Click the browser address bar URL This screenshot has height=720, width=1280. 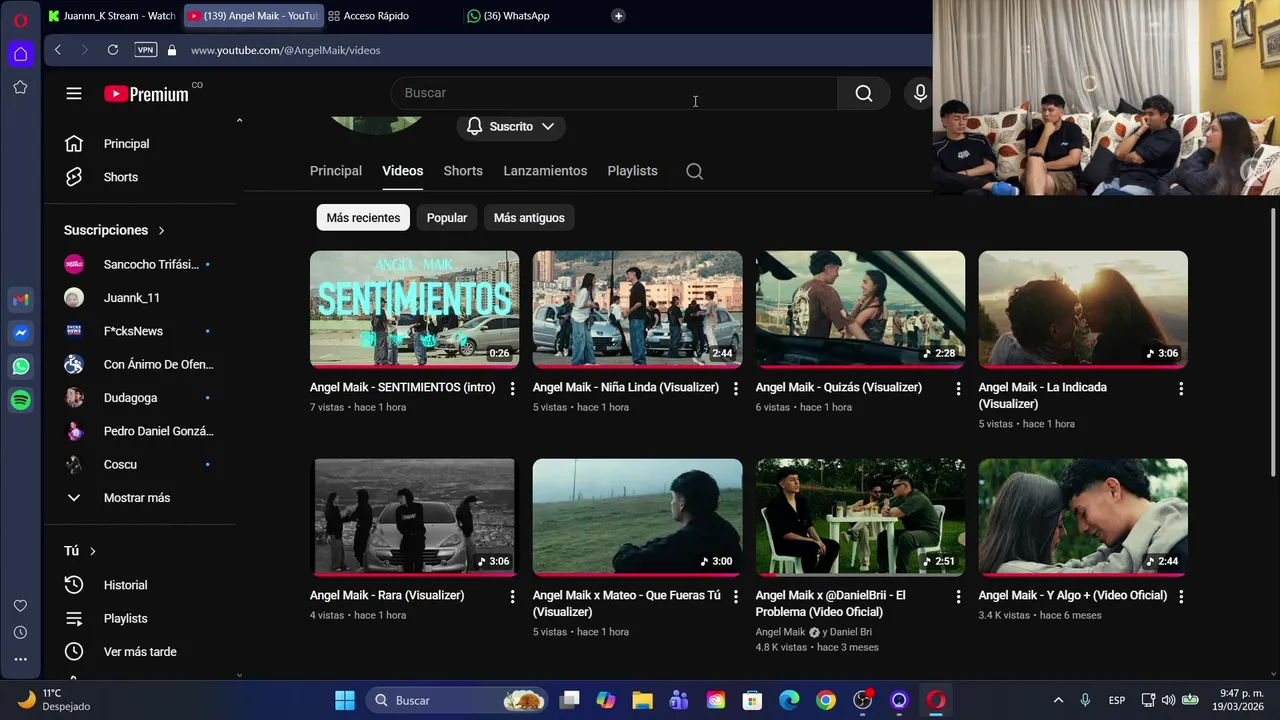(x=285, y=50)
